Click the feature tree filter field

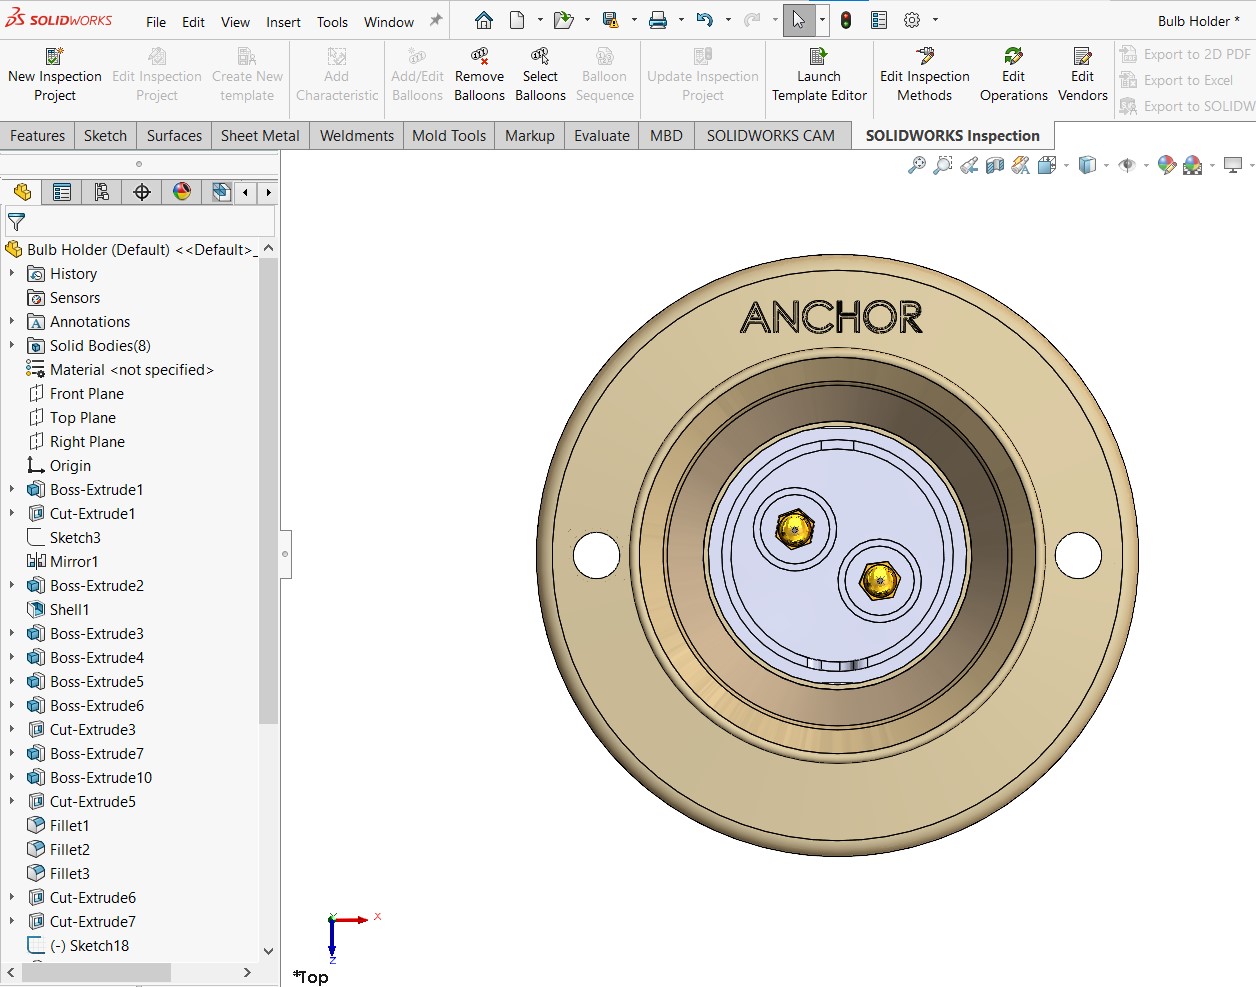tap(140, 222)
